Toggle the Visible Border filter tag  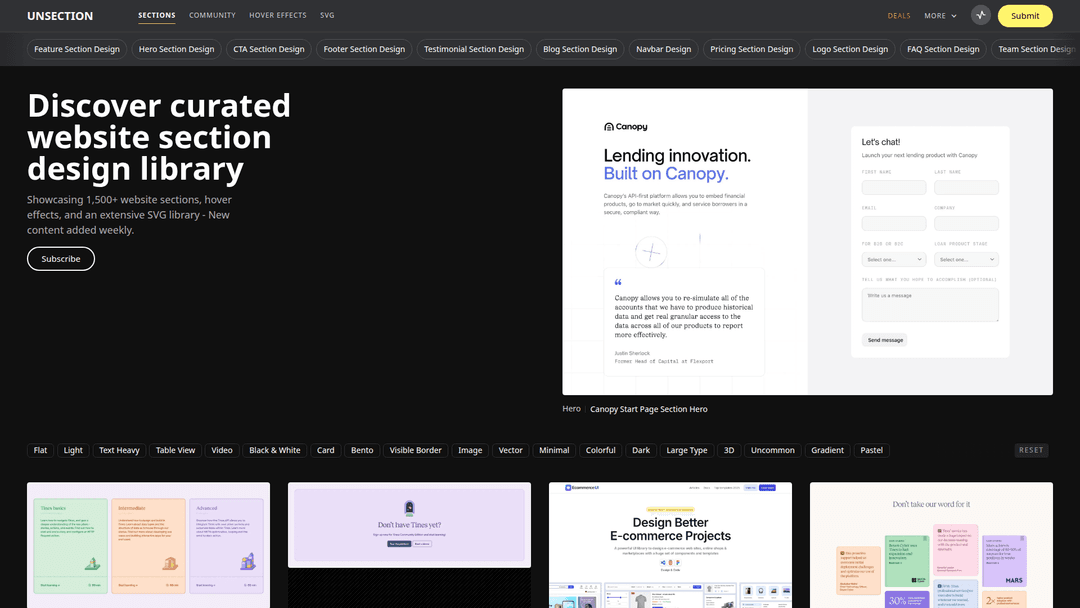click(415, 450)
